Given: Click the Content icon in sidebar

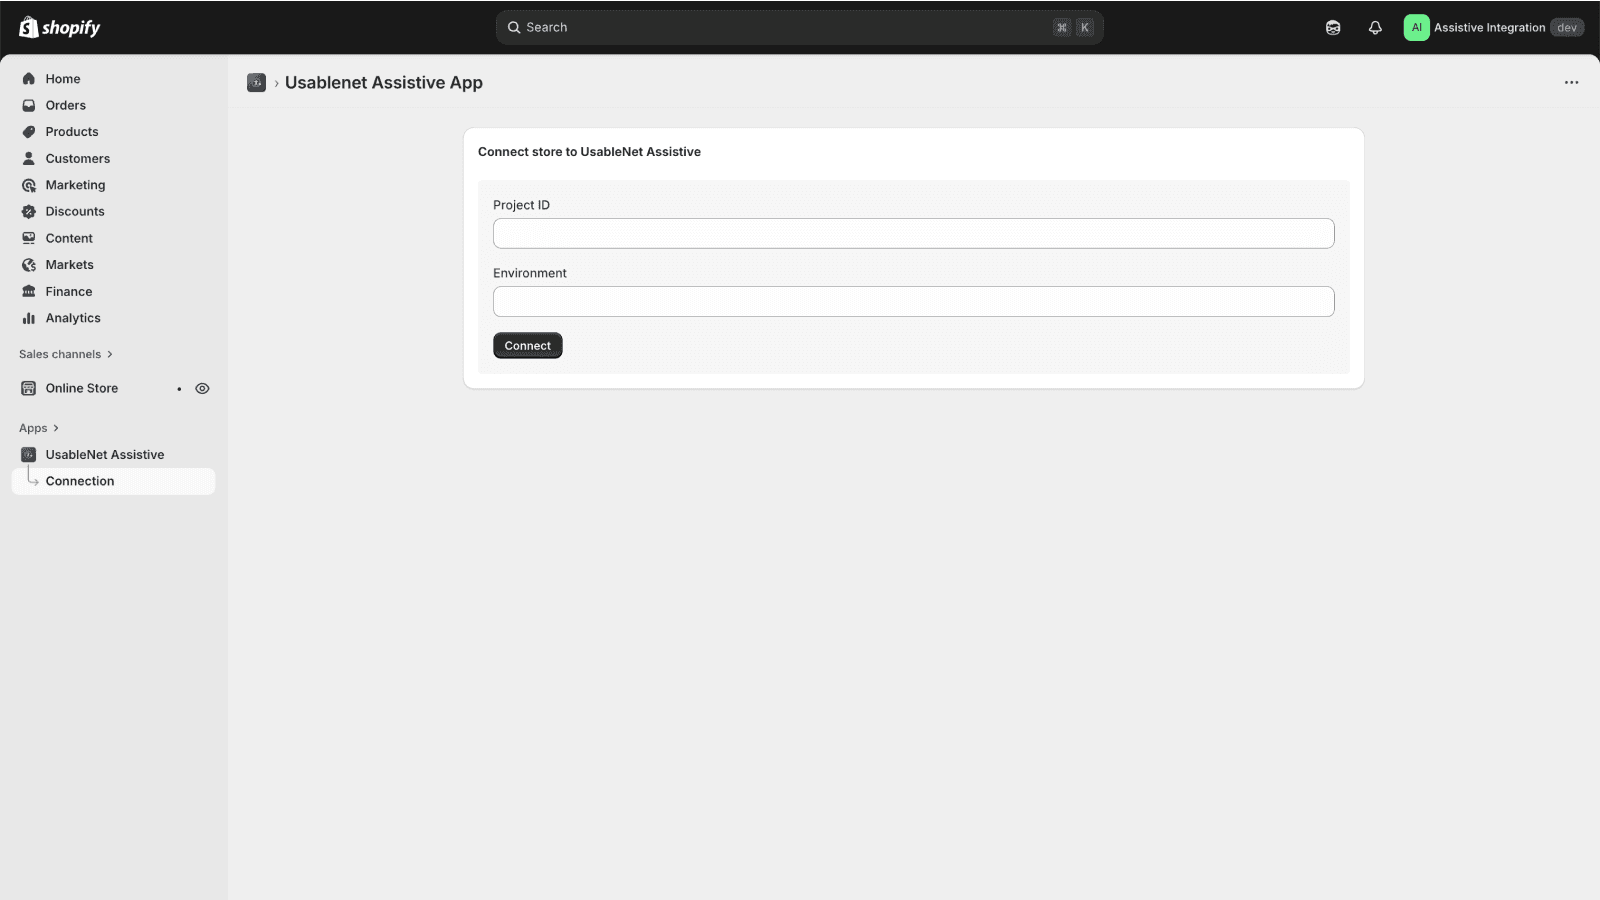Looking at the screenshot, I should click(x=29, y=238).
